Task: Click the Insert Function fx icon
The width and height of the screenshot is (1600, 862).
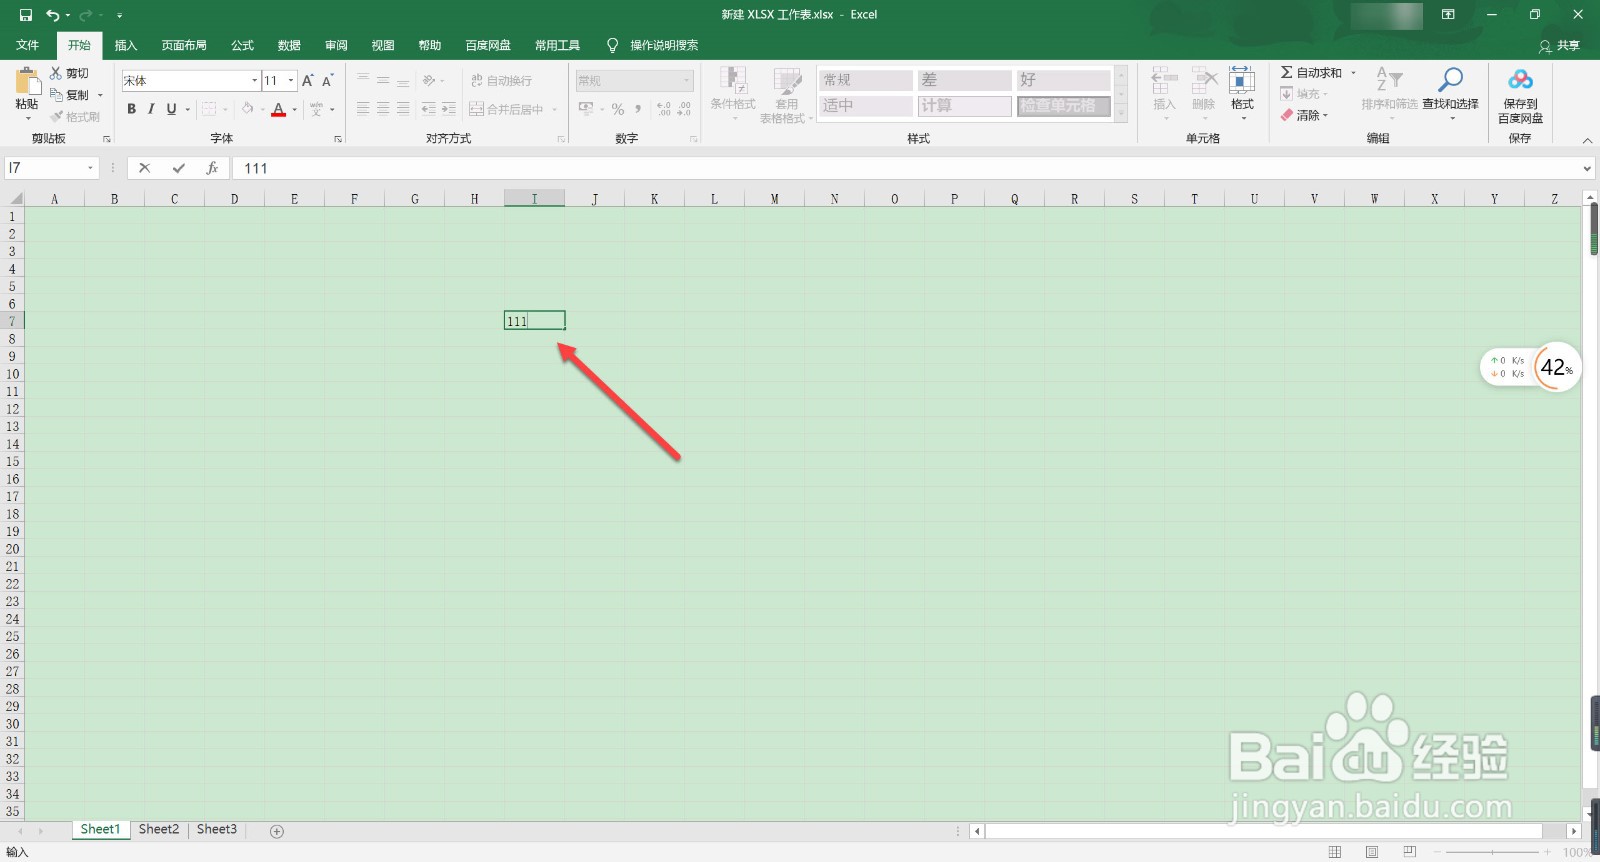Action: pos(212,168)
